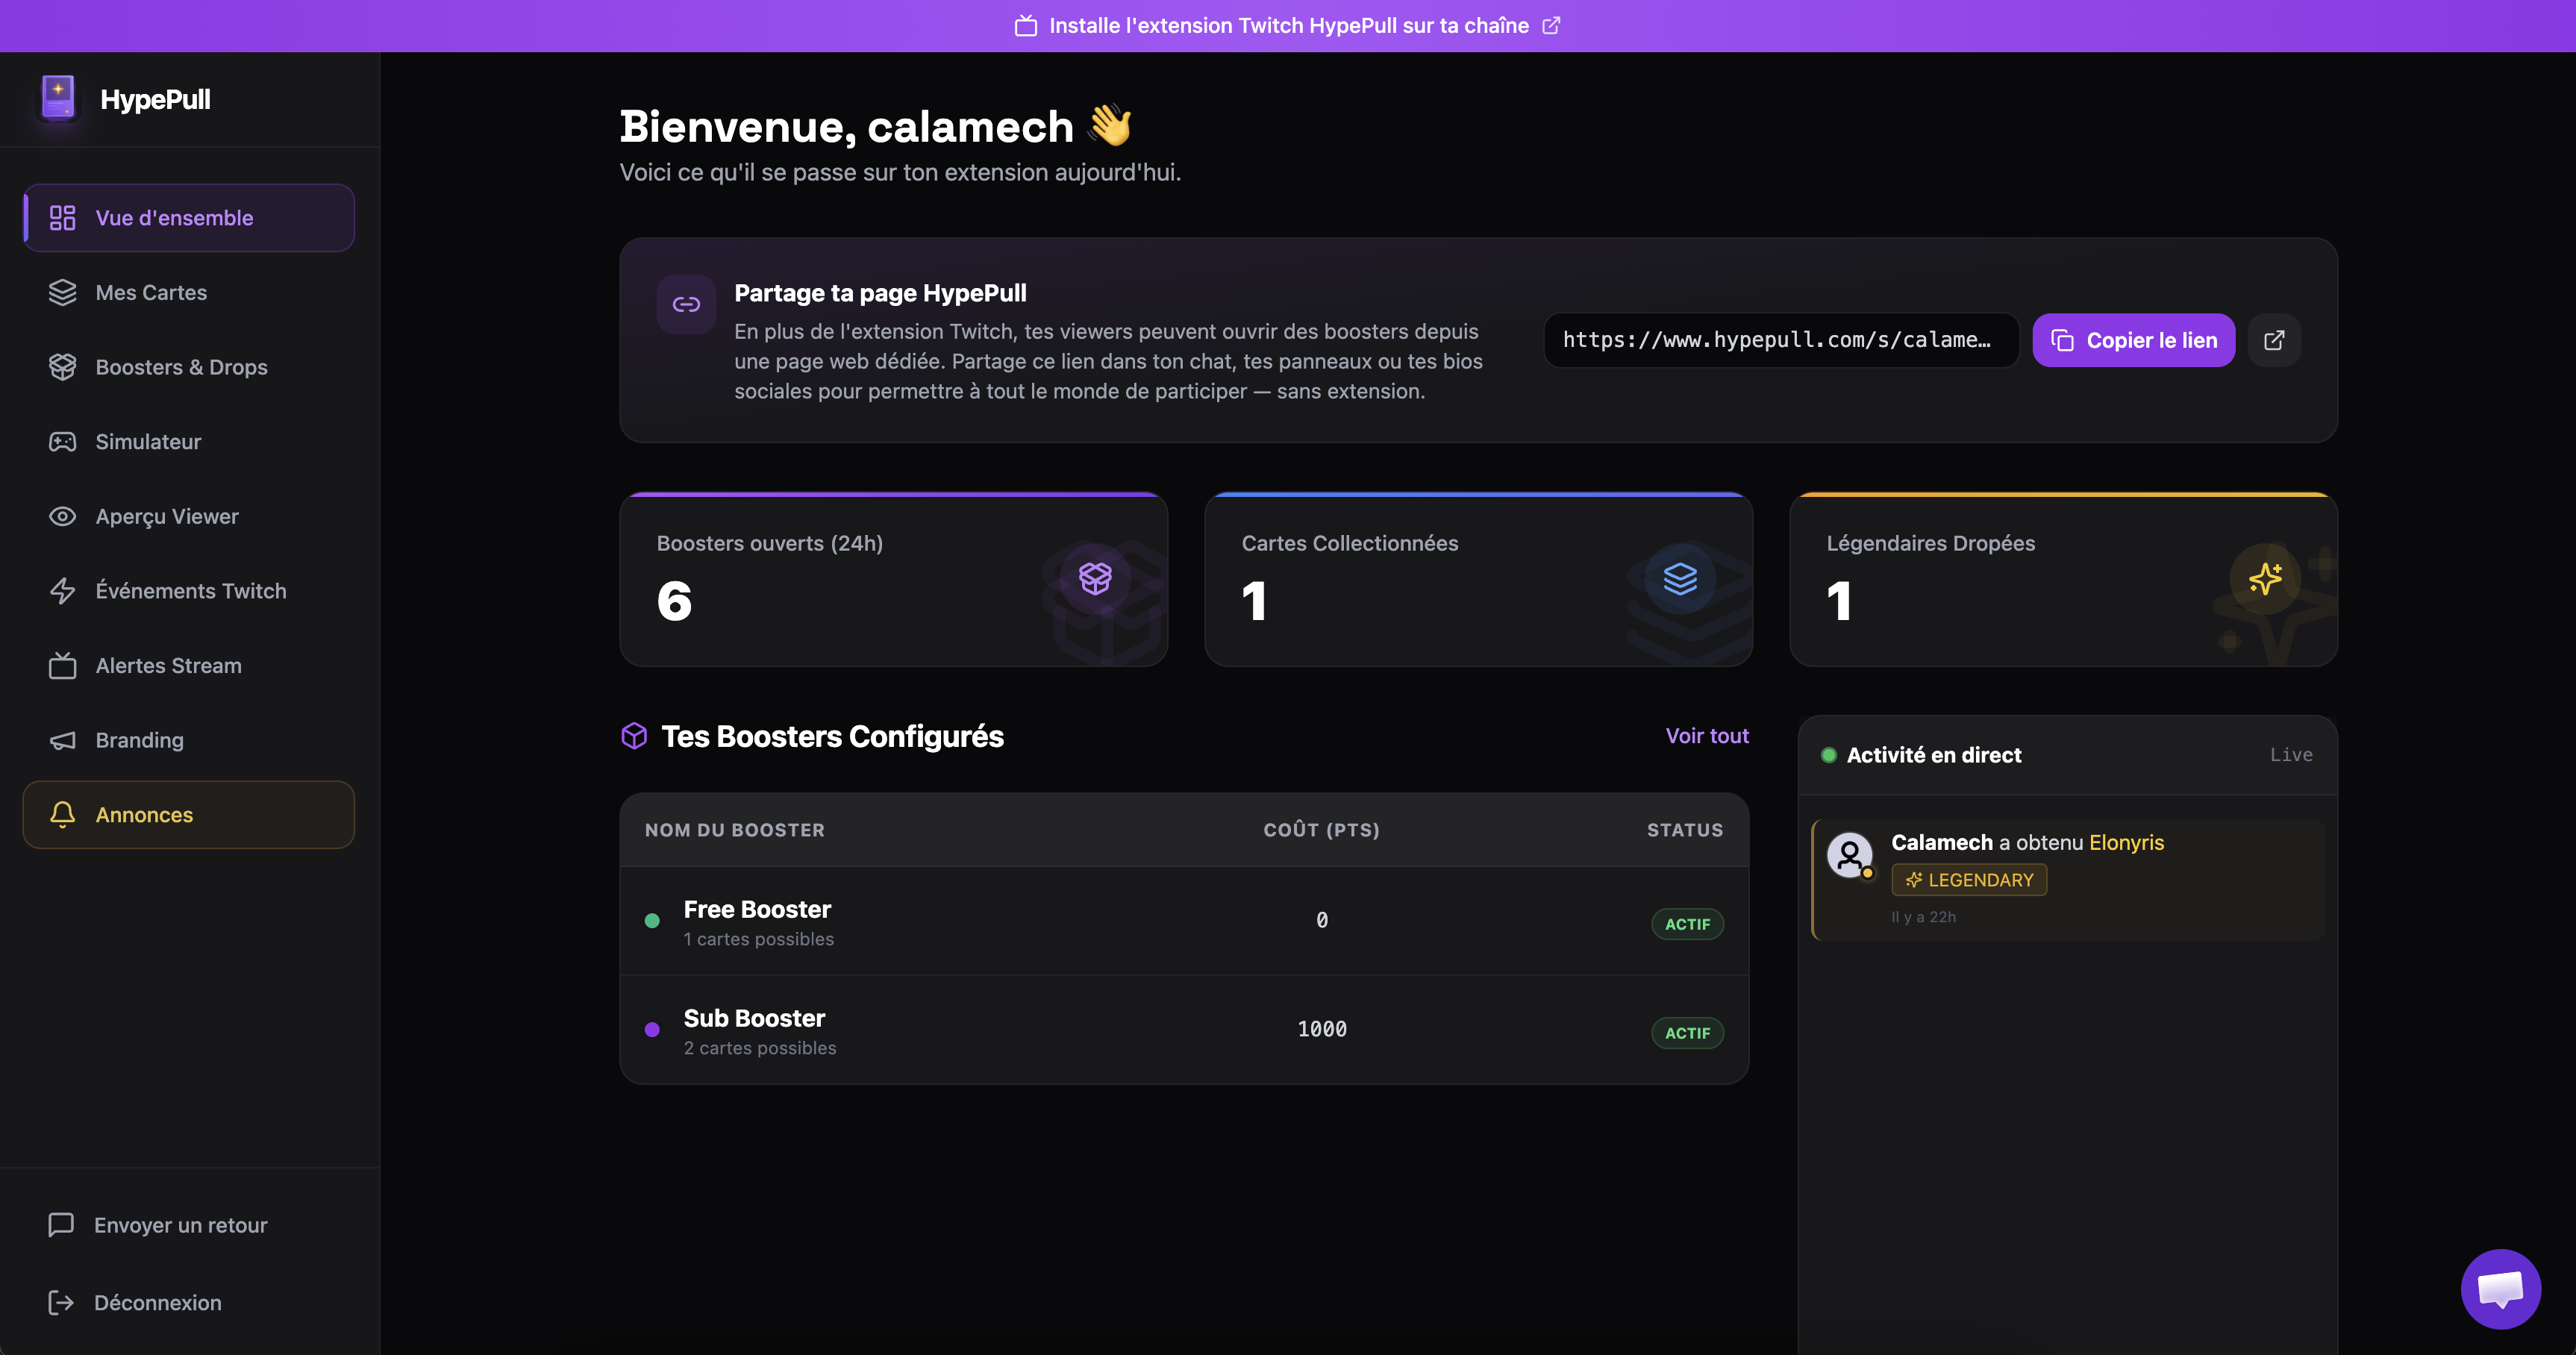This screenshot has width=2576, height=1355.
Task: Click the Déconnexion logout icon
Action: tap(61, 1302)
